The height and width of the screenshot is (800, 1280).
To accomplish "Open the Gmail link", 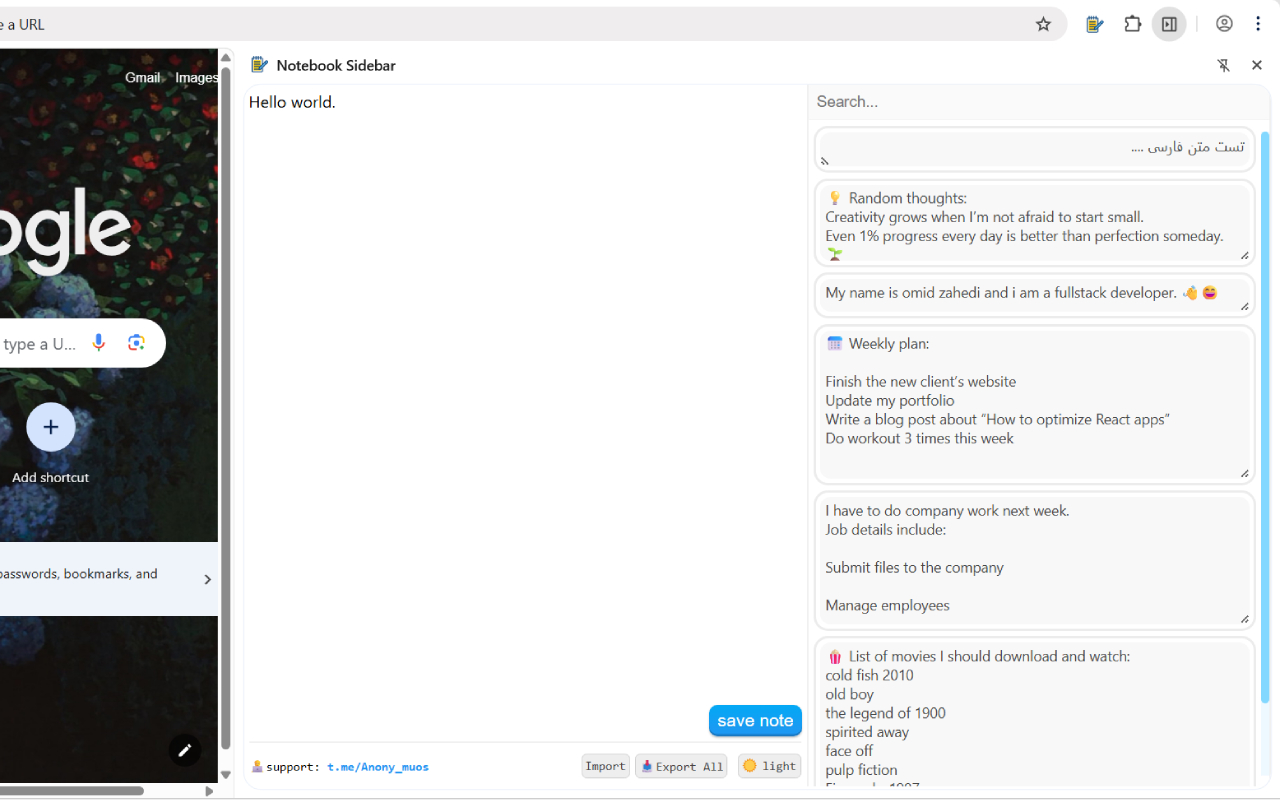I will coord(143,78).
